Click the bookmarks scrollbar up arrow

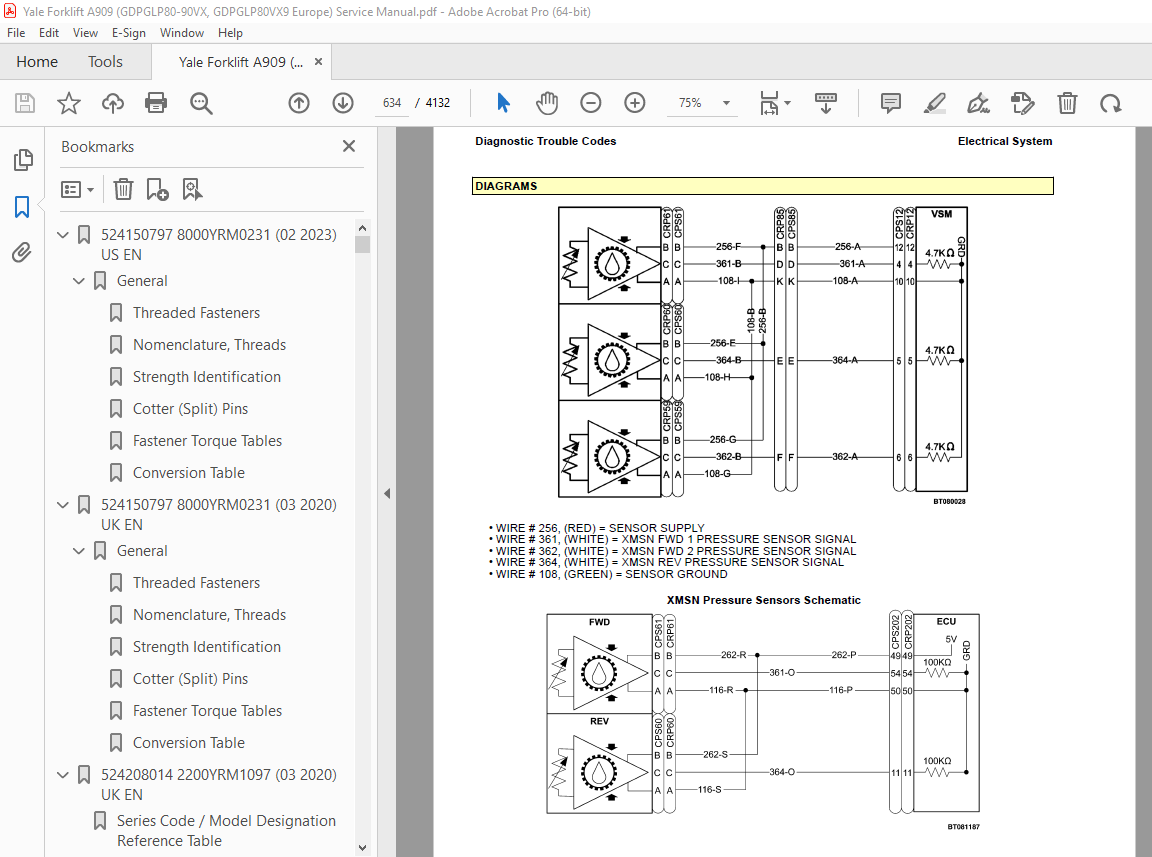(x=362, y=227)
